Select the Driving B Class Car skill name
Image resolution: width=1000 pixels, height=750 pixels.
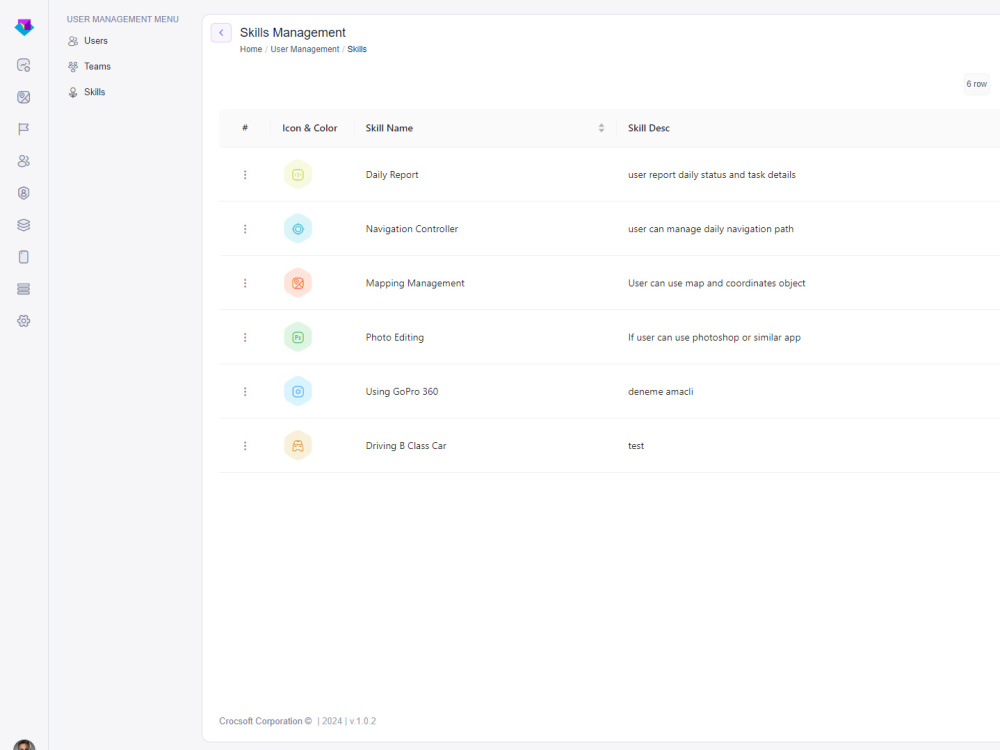pyautogui.click(x=406, y=446)
